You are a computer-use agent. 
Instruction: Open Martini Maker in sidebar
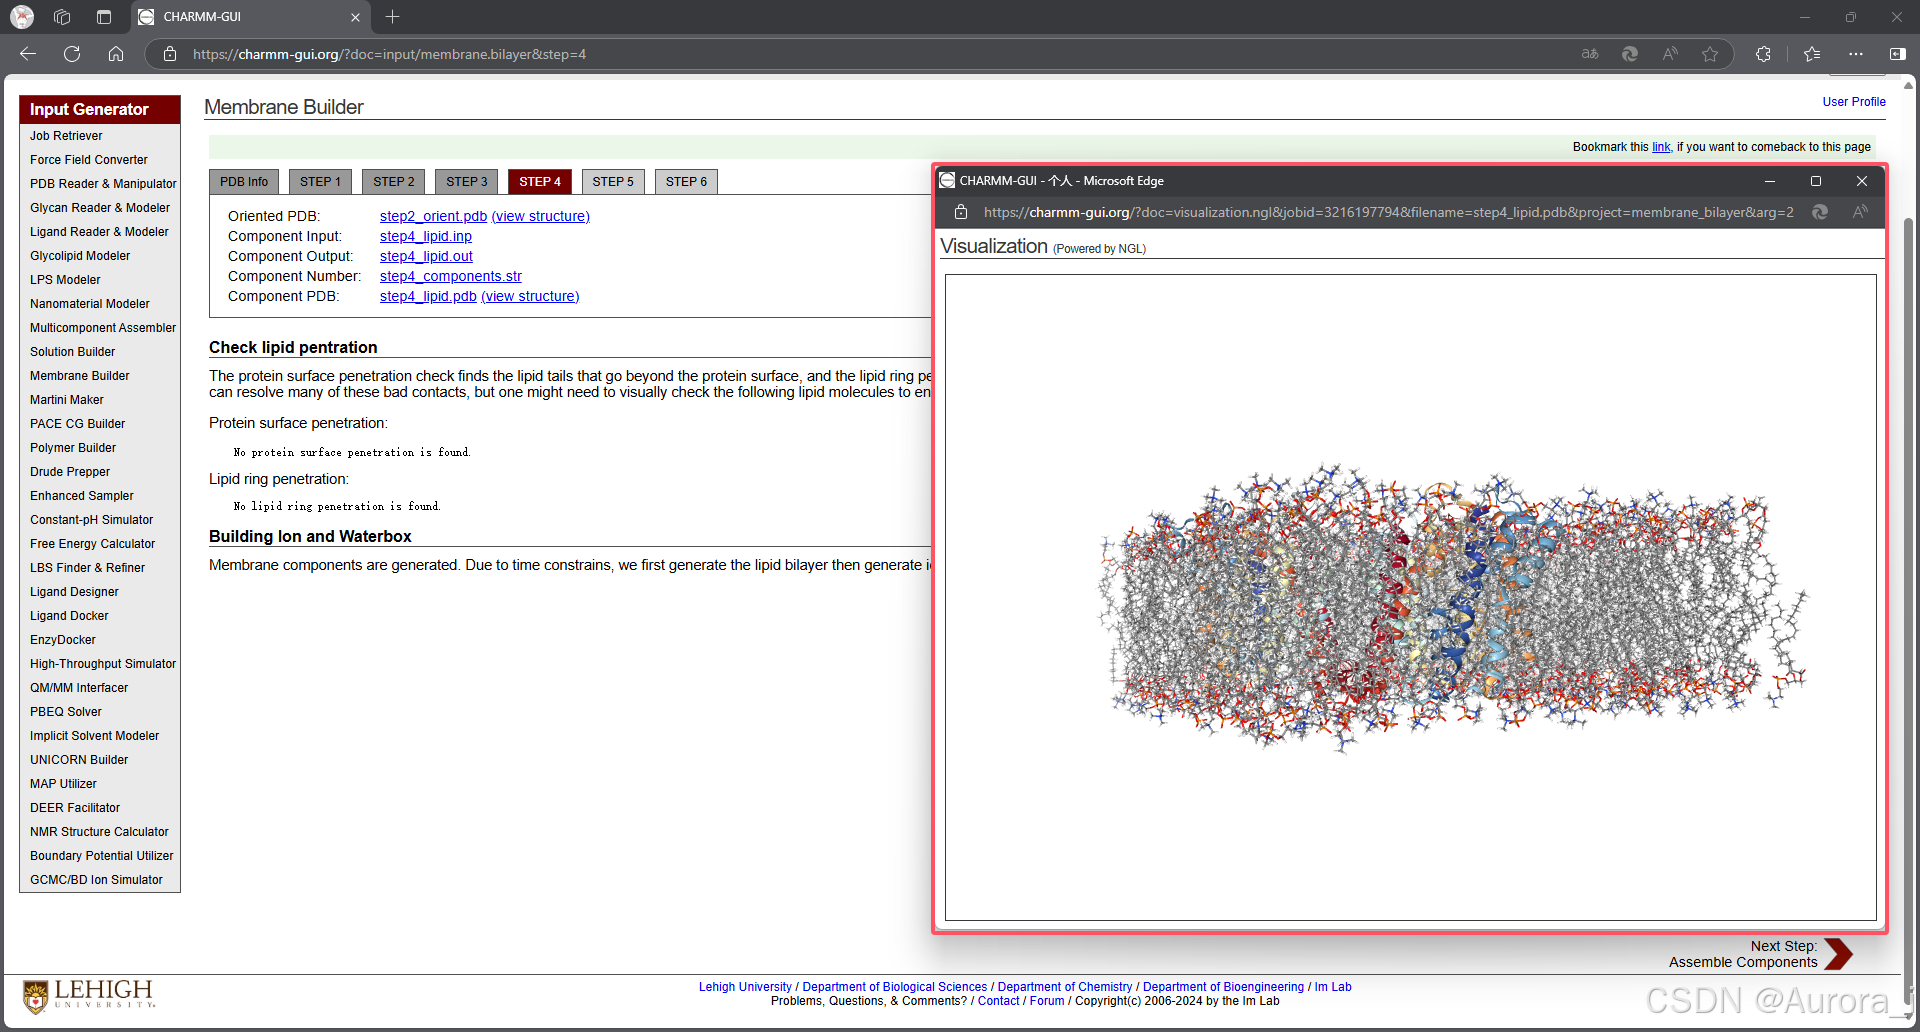[x=67, y=400]
